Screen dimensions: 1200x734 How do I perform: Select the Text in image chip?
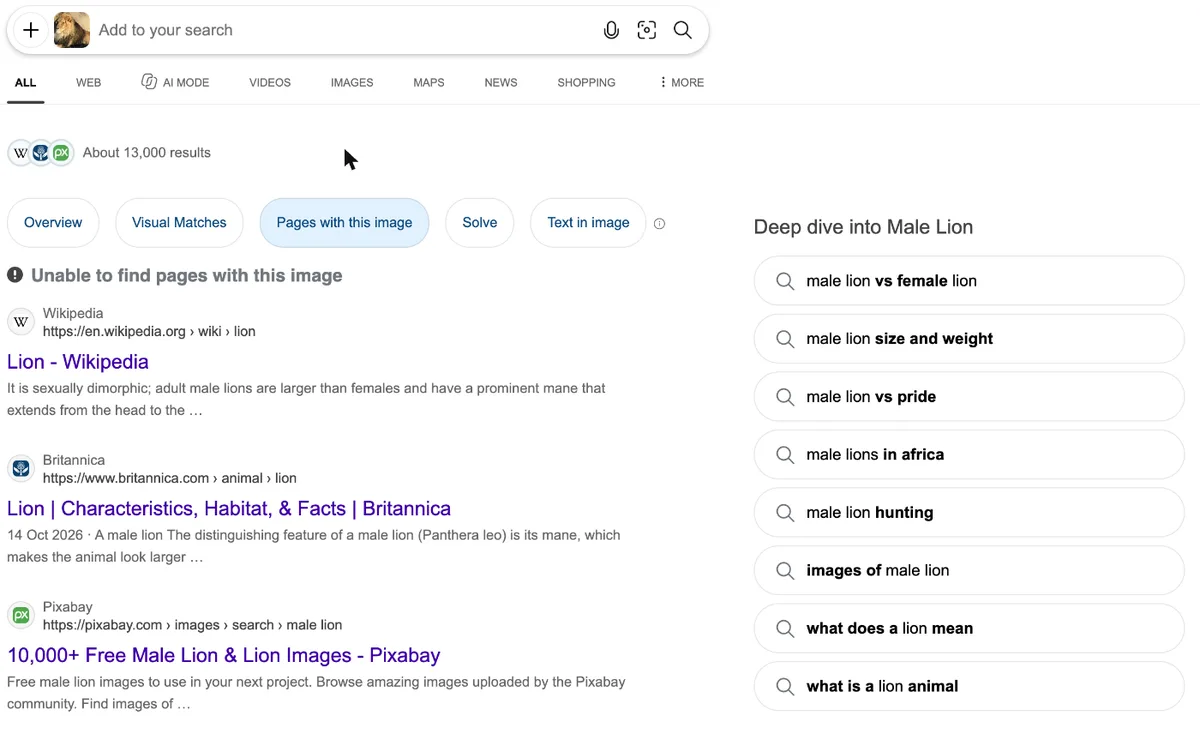point(588,222)
